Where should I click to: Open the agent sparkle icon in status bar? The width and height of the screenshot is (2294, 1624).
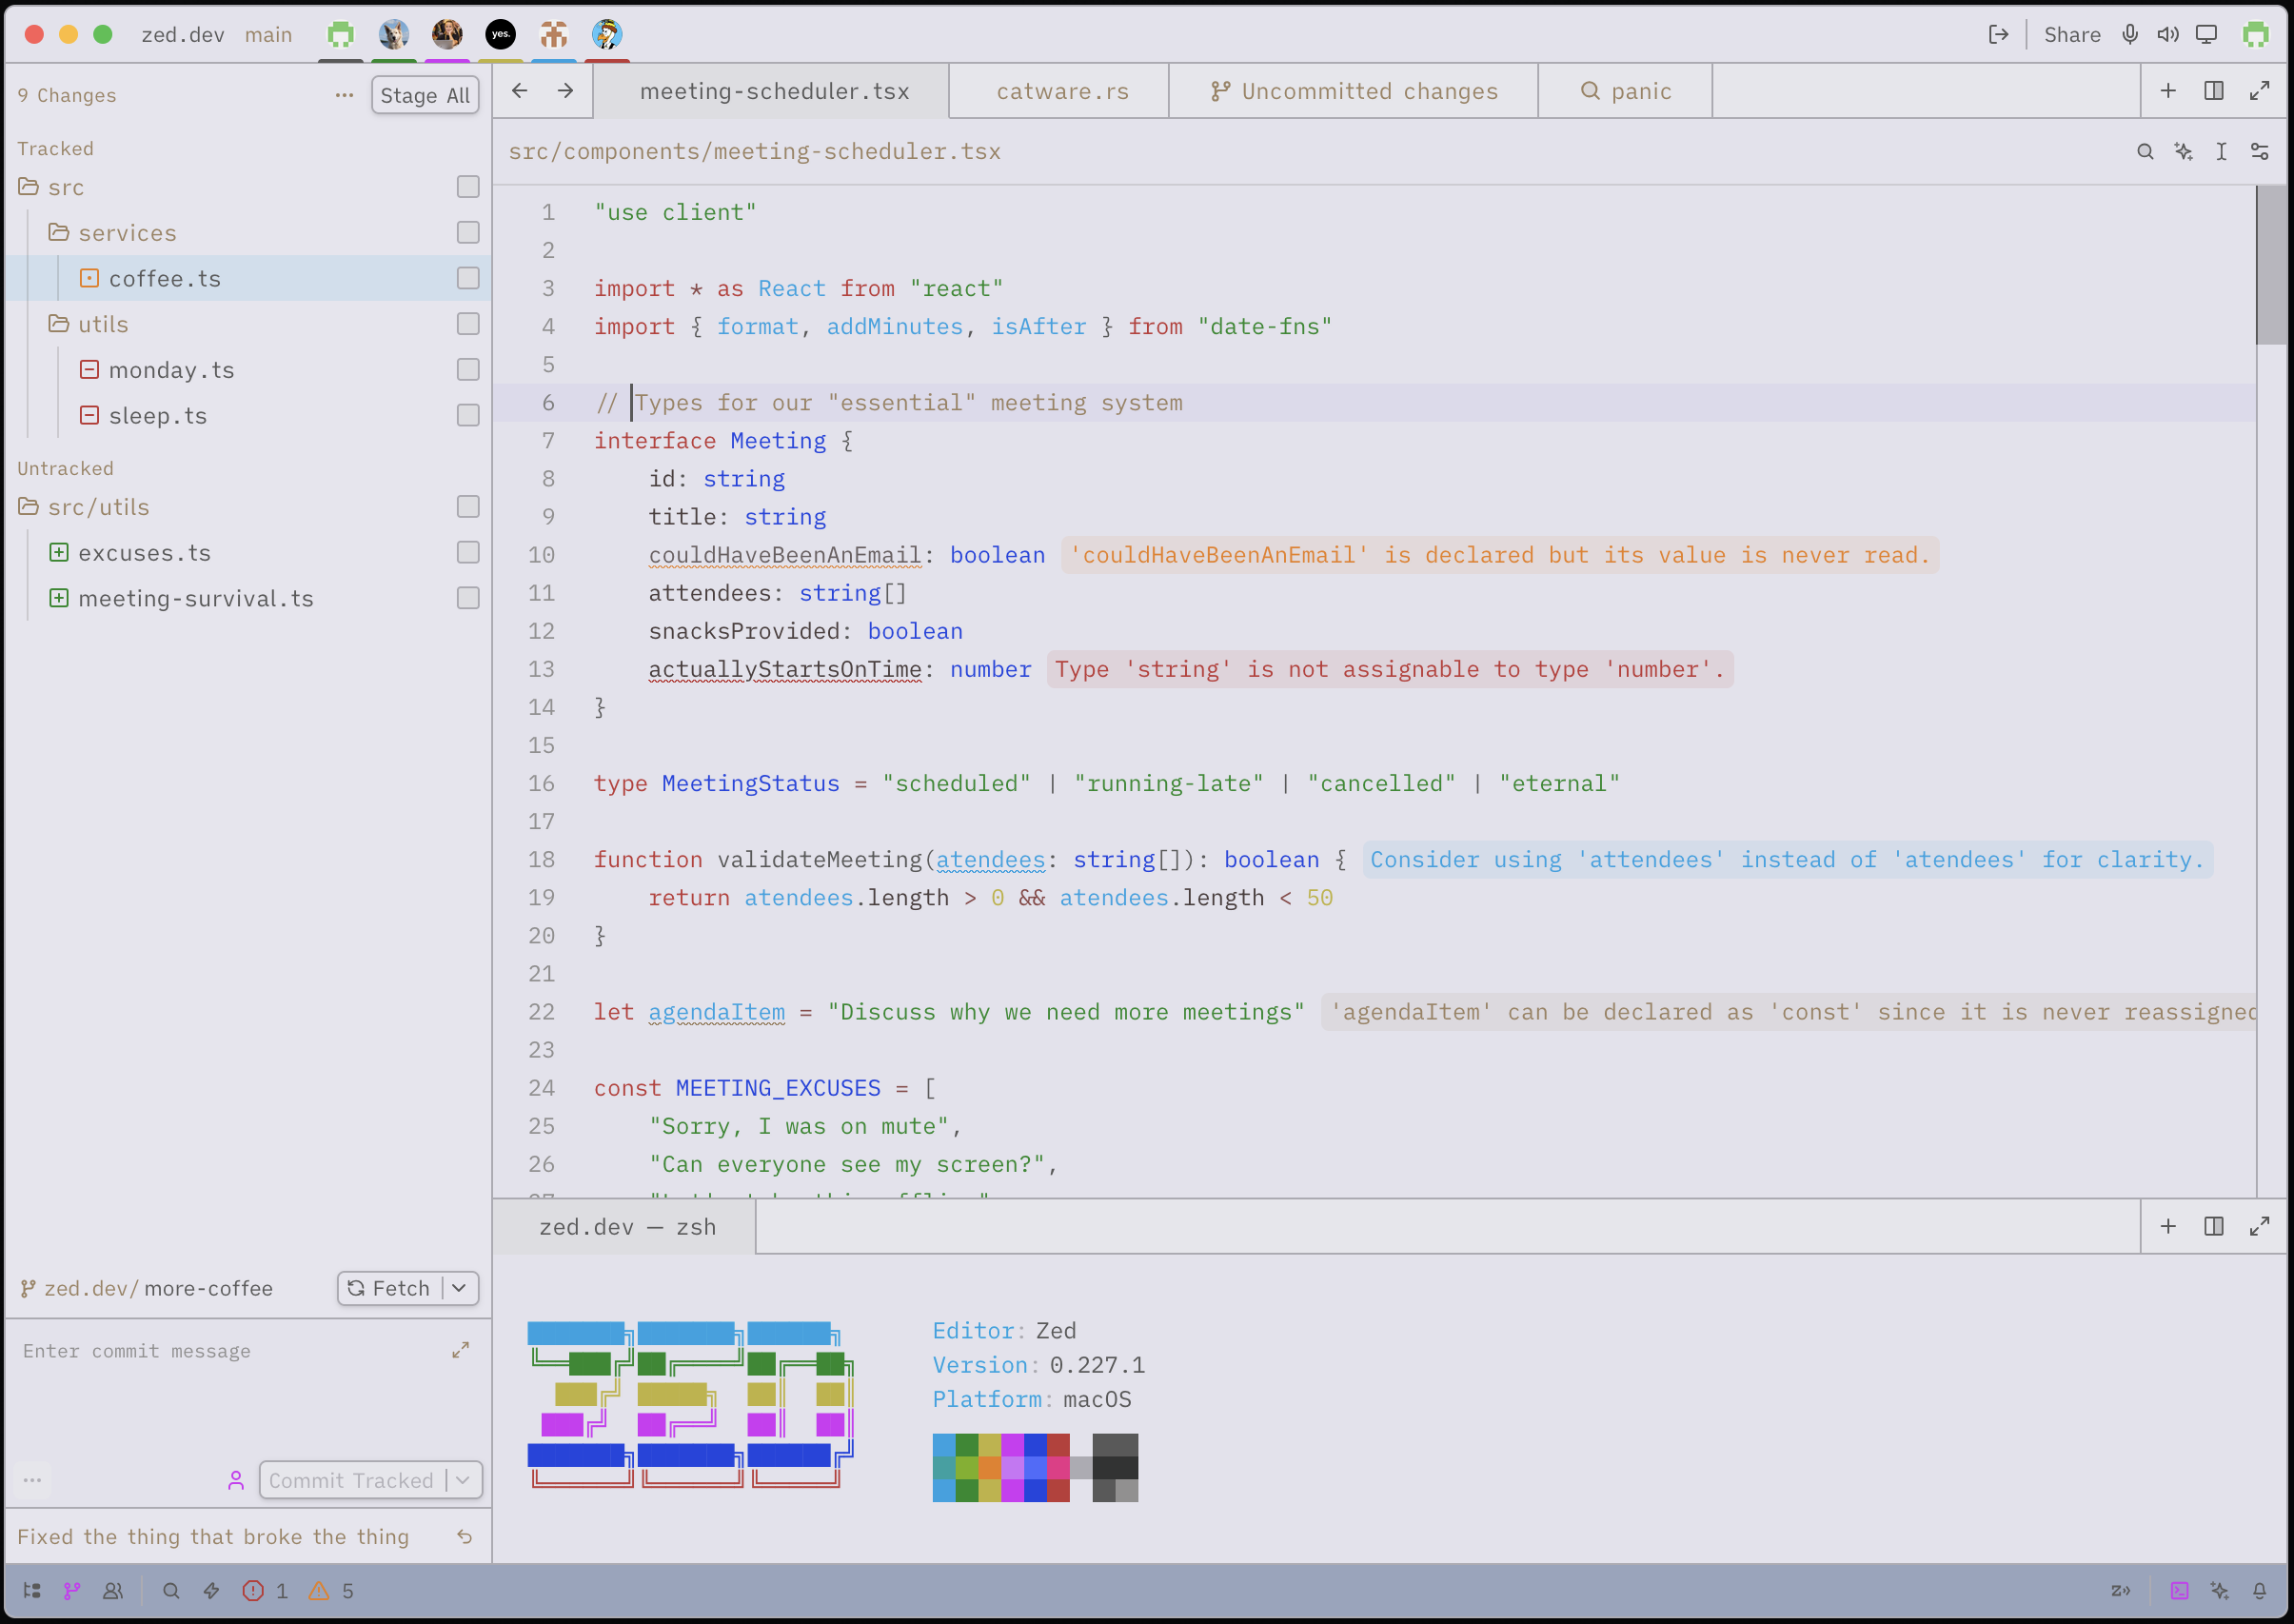(x=2220, y=1591)
